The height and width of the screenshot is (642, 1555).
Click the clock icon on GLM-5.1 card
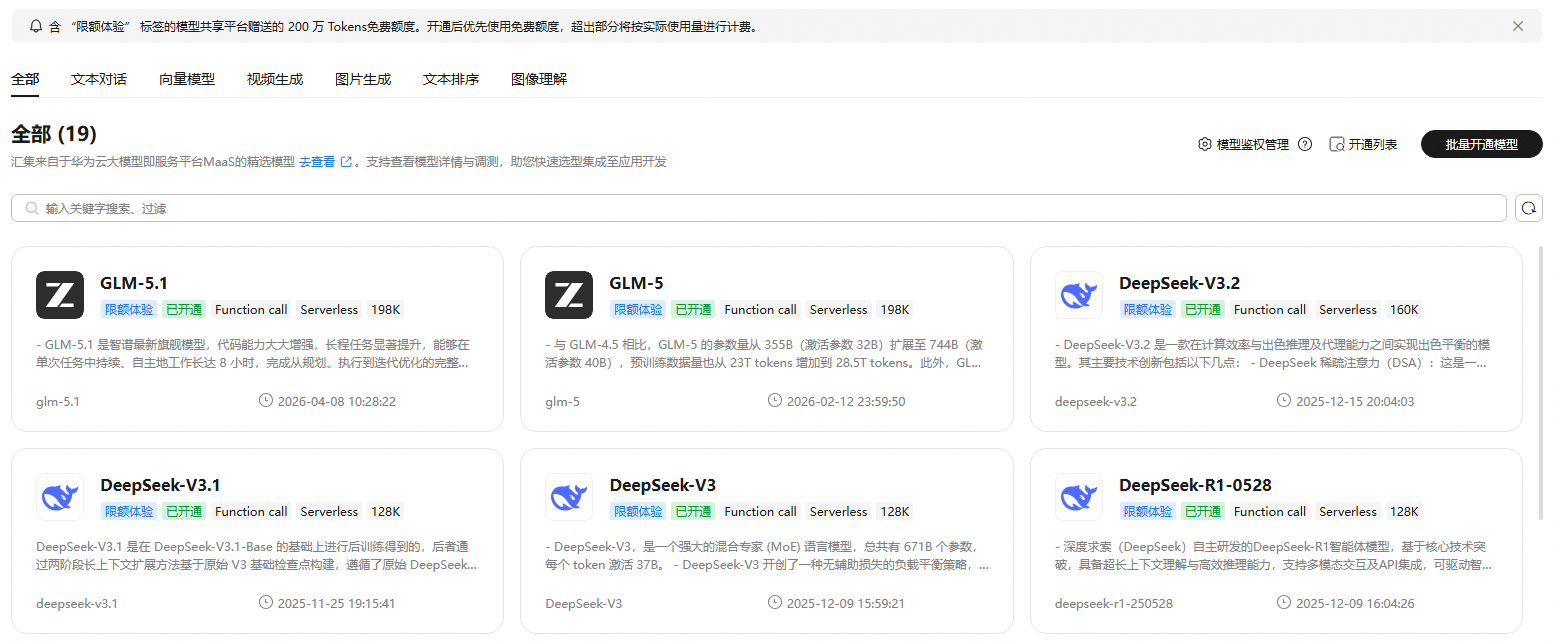(x=265, y=401)
